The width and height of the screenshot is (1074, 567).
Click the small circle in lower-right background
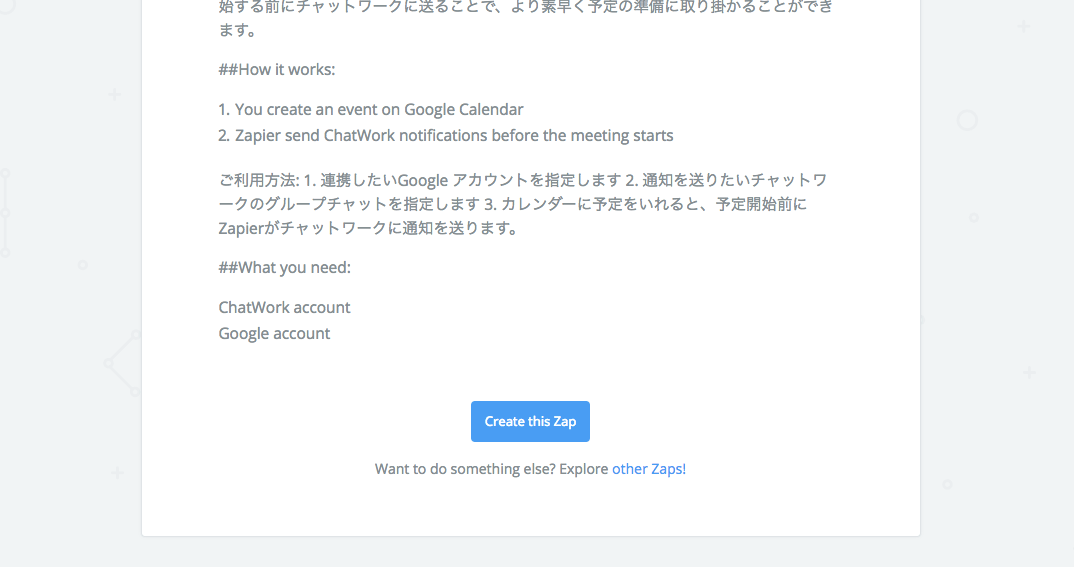[x=946, y=484]
